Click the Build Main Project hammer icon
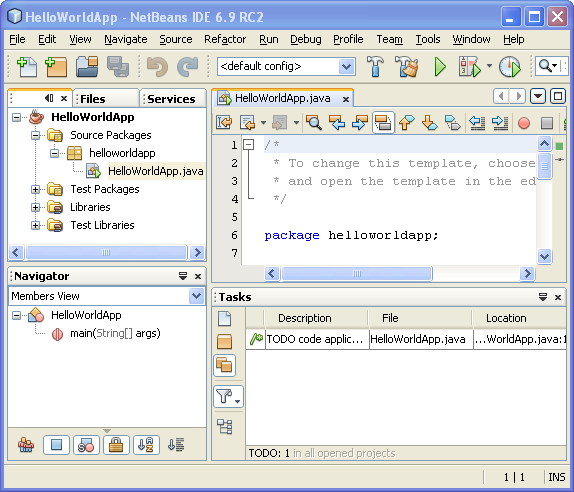The width and height of the screenshot is (574, 492). tap(375, 66)
